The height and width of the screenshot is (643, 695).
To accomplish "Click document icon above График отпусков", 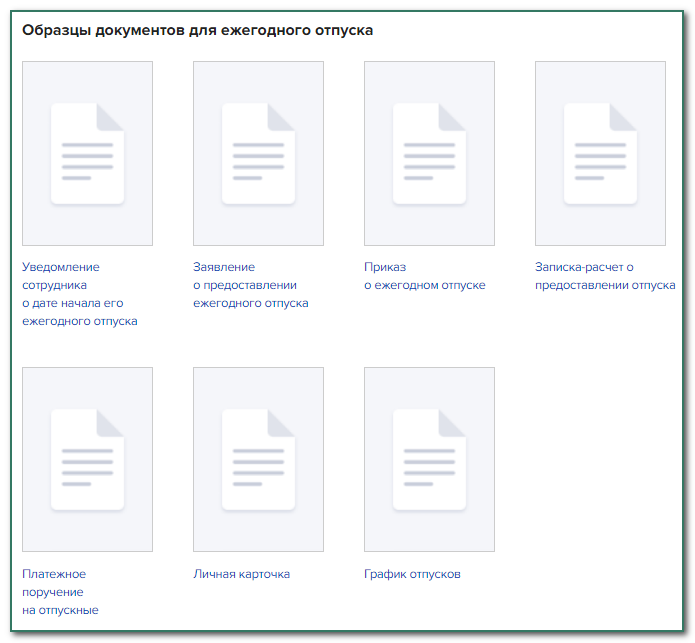I will (x=429, y=460).
